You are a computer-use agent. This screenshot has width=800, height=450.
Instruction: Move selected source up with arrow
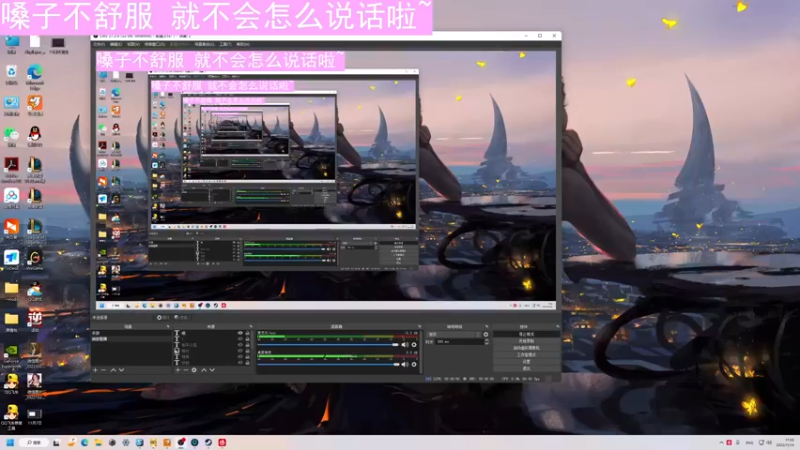pos(204,370)
